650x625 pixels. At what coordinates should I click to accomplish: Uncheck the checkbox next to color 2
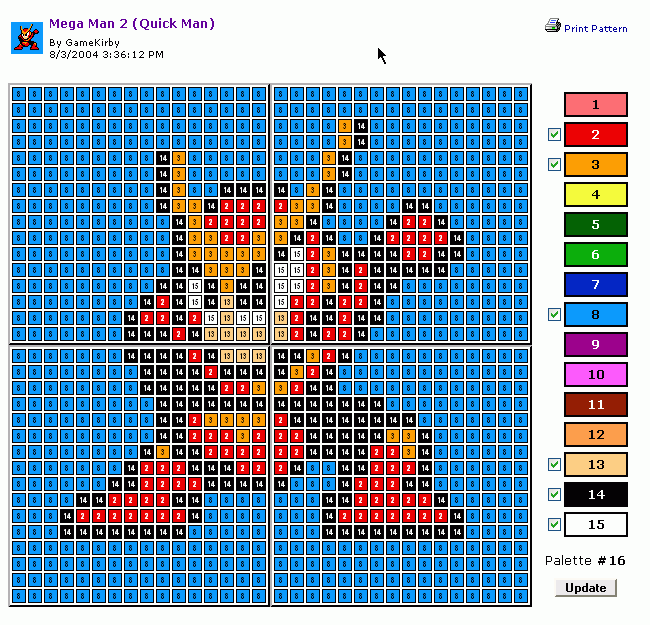(554, 134)
